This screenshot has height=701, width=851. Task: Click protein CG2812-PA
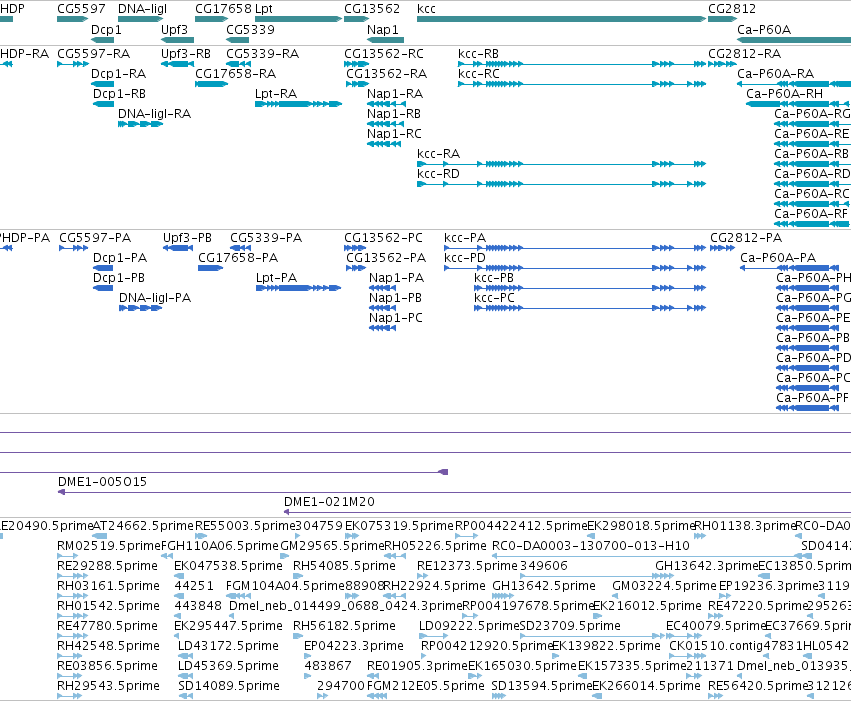746,238
